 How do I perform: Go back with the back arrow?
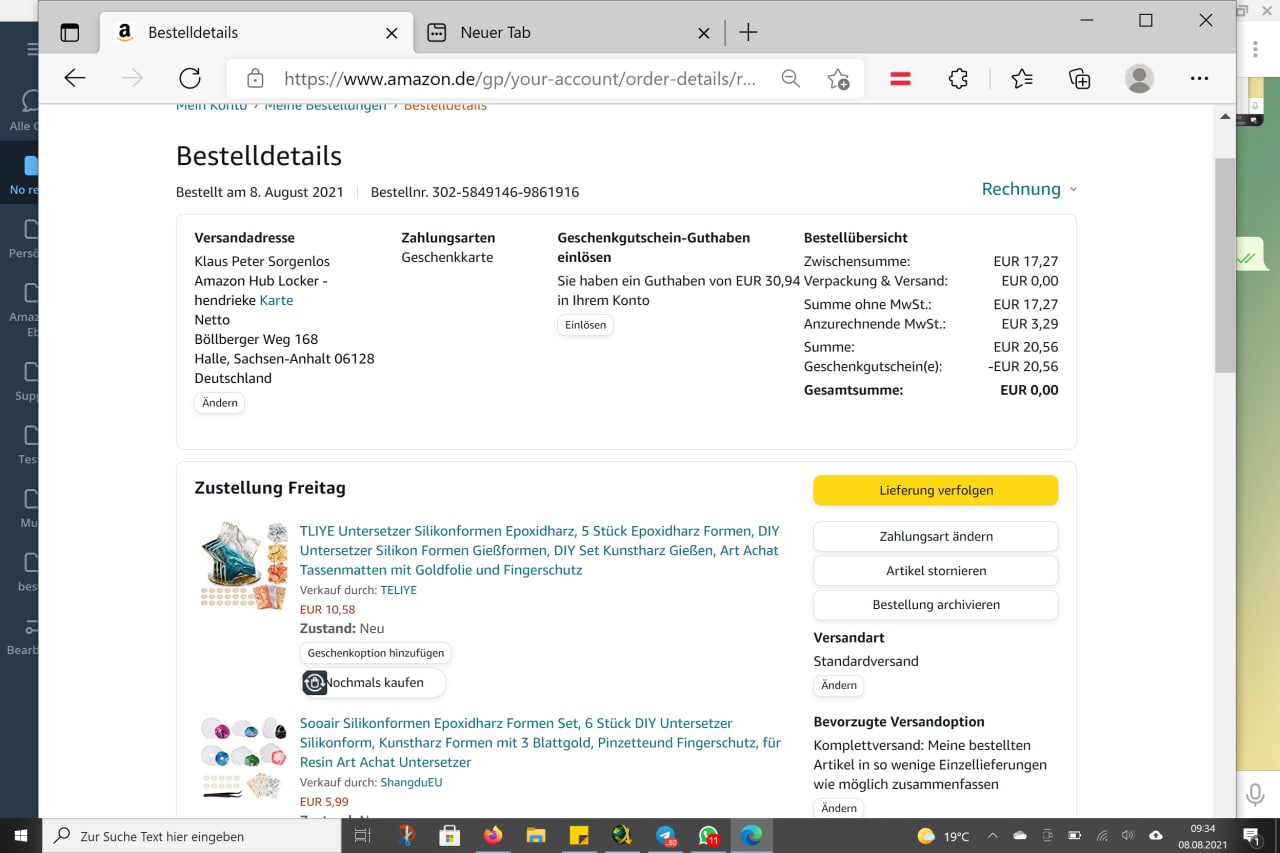coord(75,79)
